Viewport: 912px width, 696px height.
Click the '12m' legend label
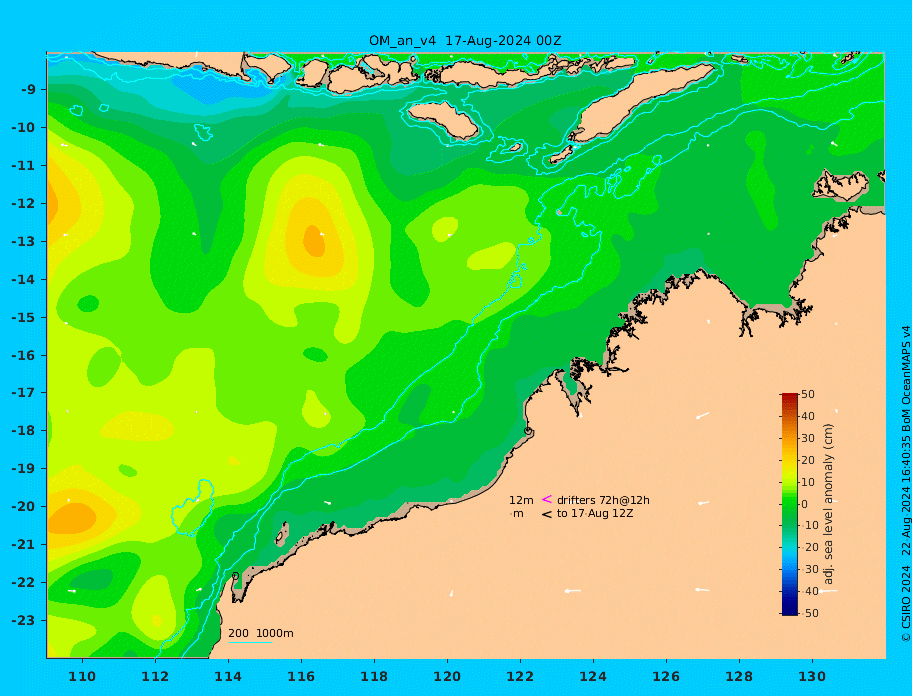point(521,500)
